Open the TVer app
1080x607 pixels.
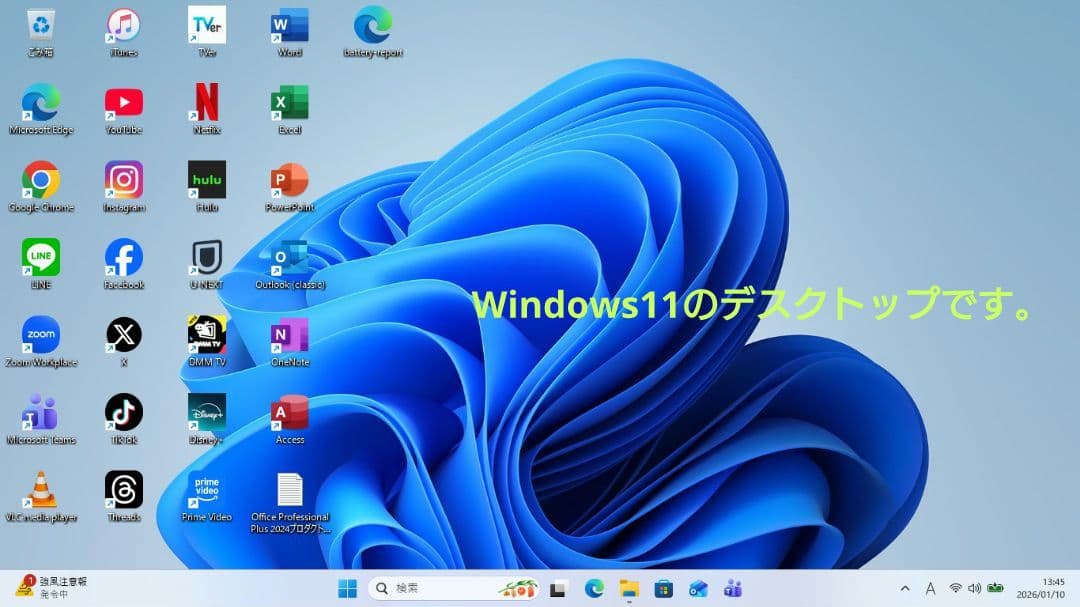(x=206, y=25)
